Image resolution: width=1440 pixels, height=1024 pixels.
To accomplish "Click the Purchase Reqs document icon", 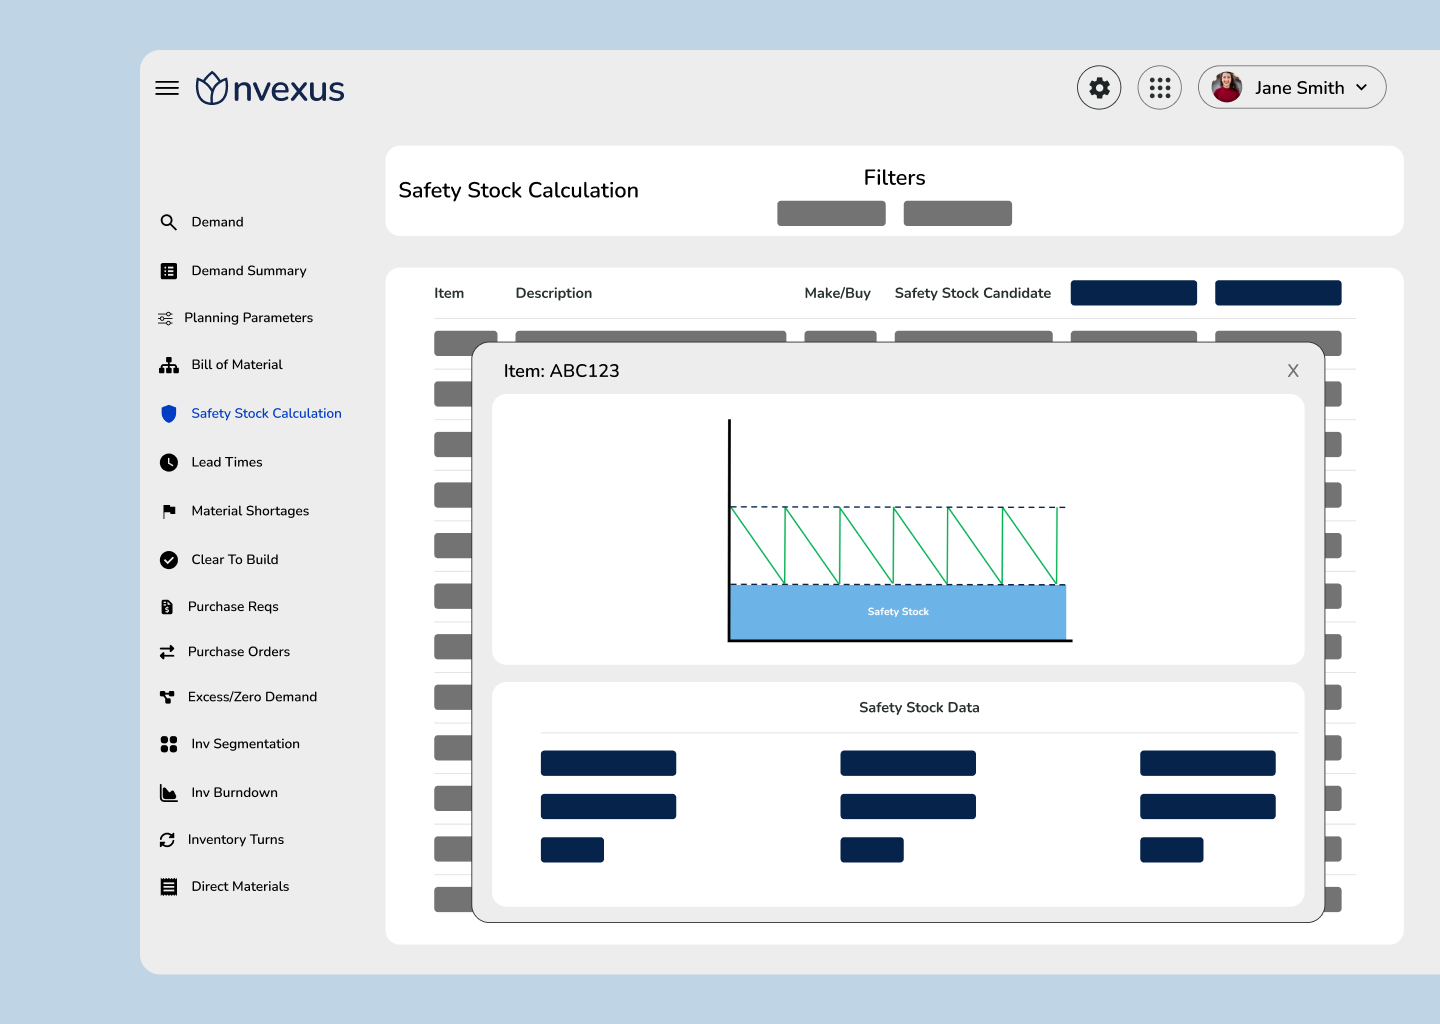I will (x=167, y=607).
